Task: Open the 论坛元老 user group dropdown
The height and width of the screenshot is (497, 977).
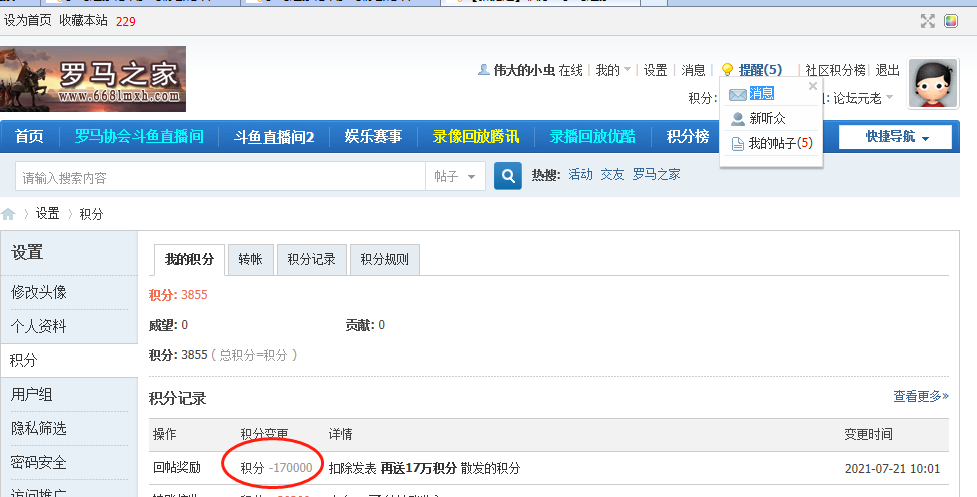Action: [x=864, y=98]
